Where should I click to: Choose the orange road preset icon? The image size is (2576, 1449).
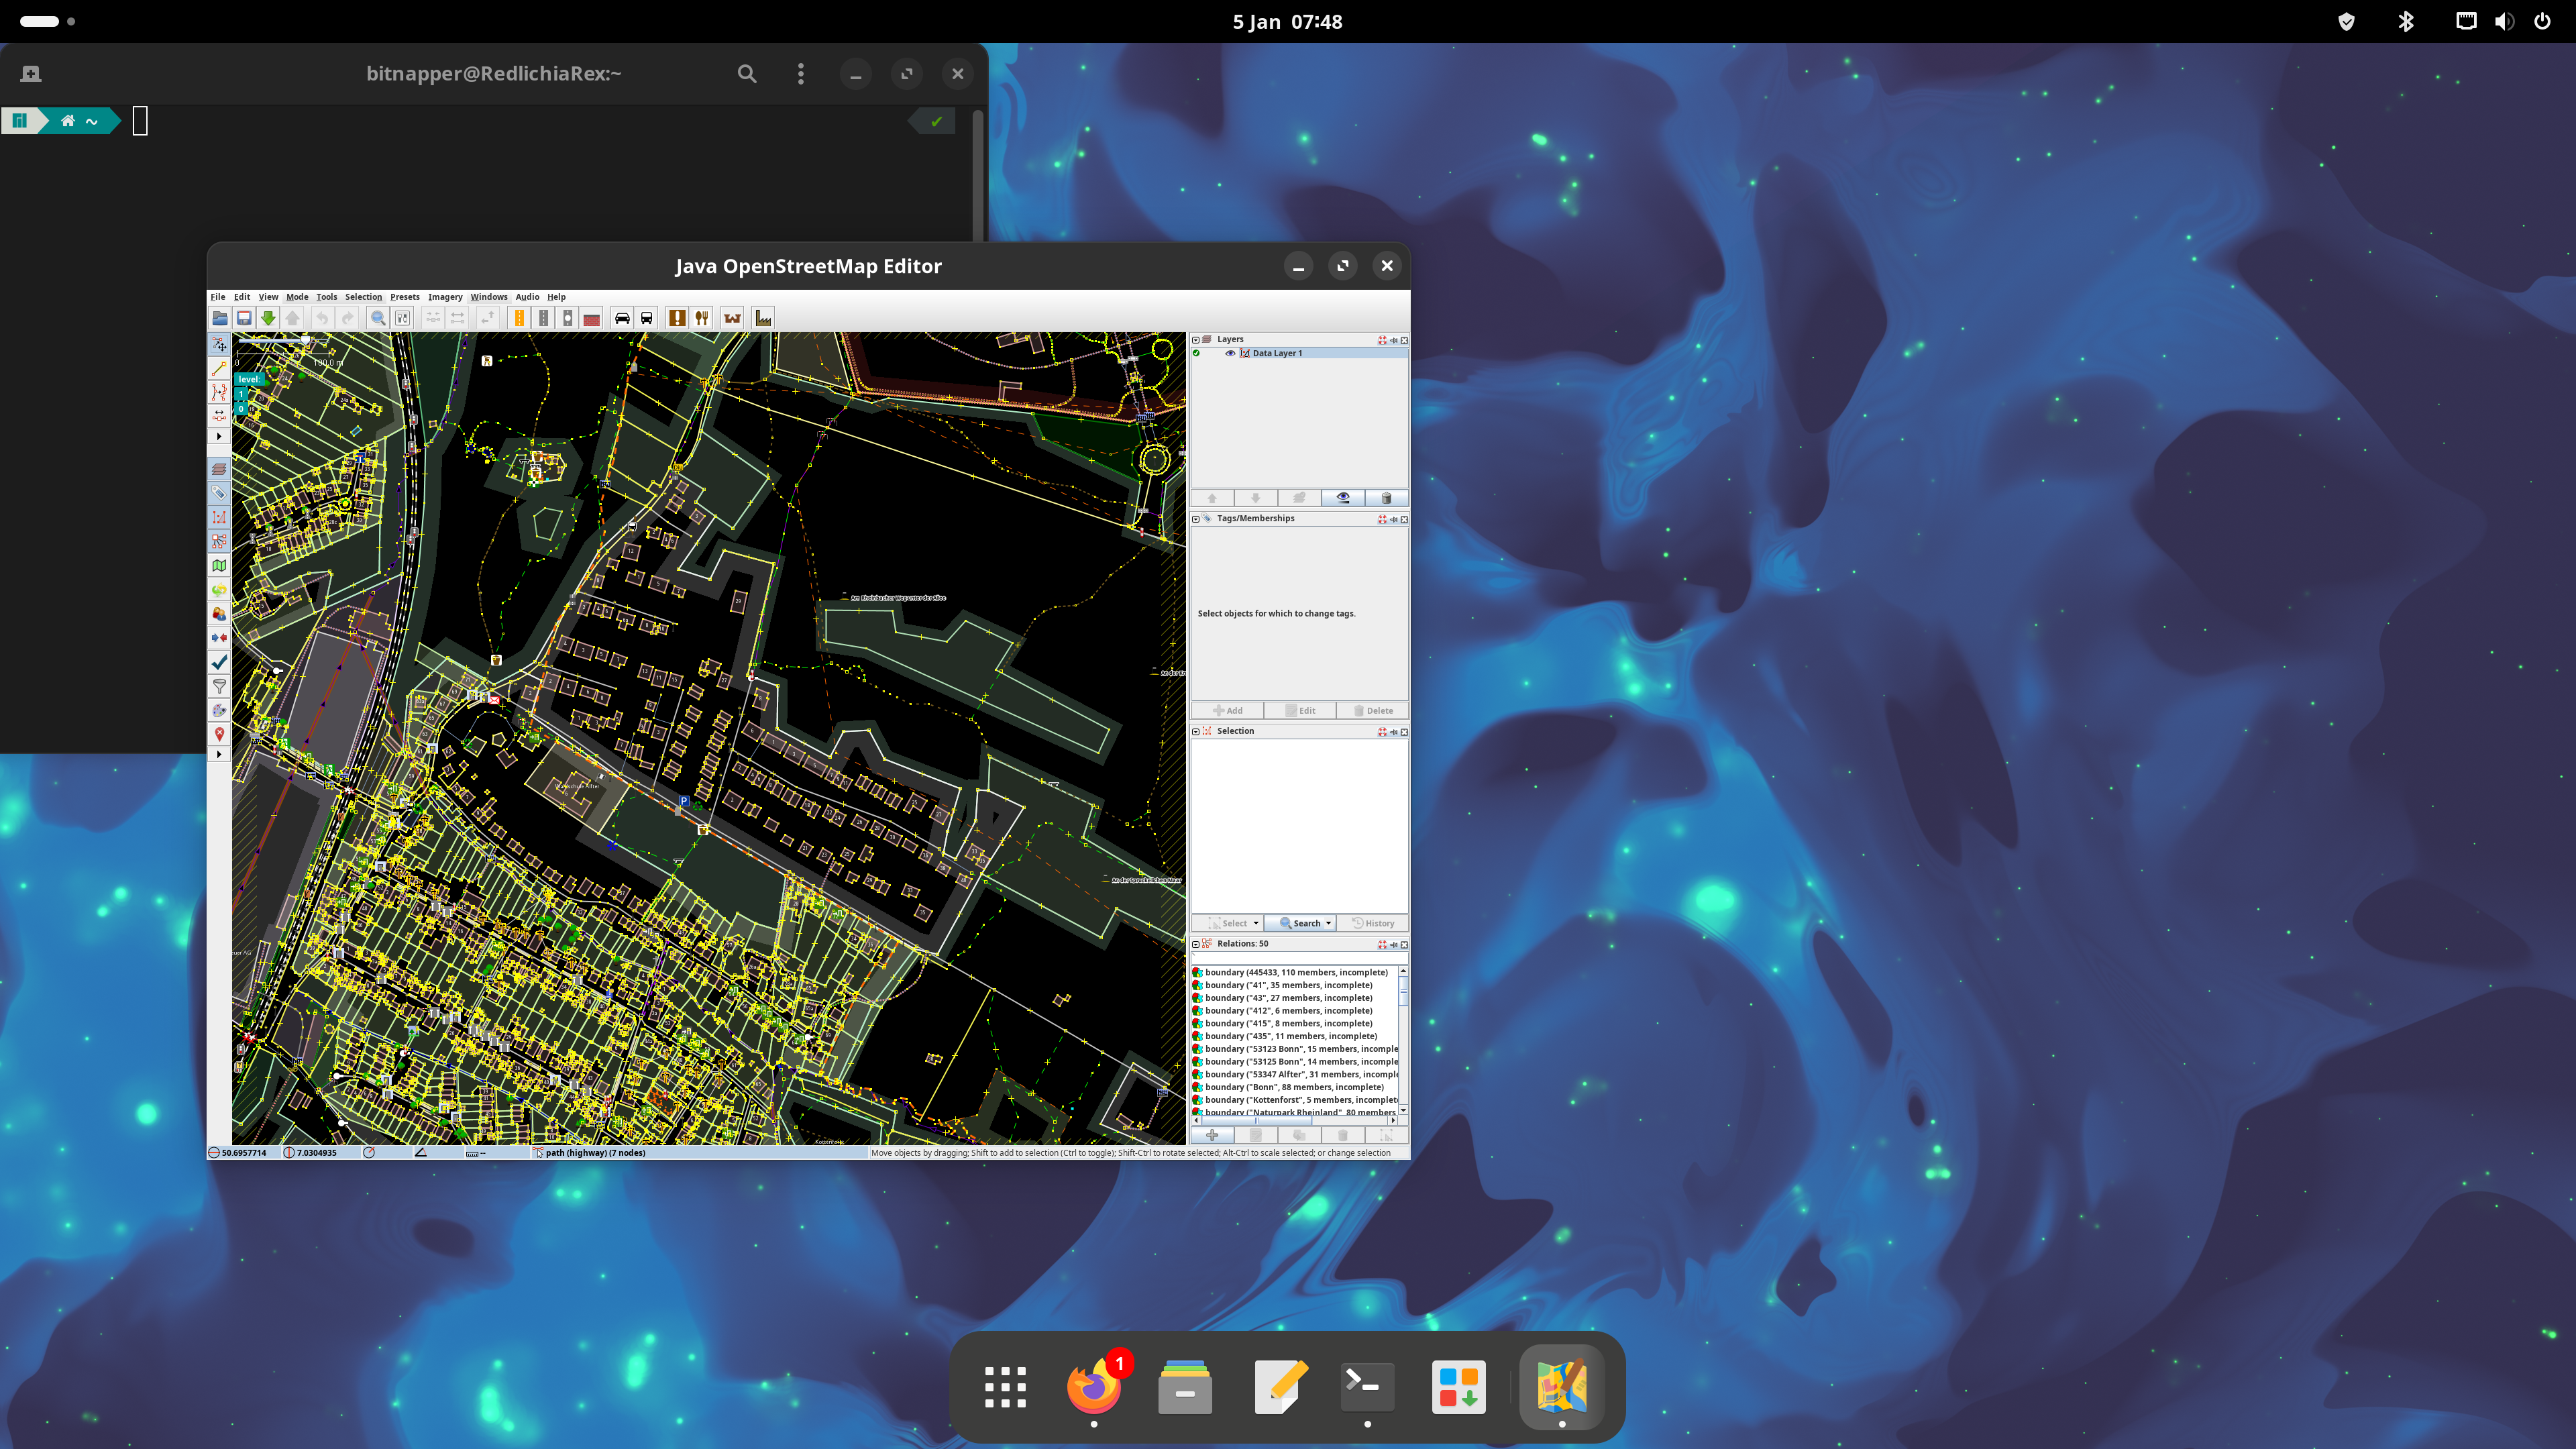pos(519,318)
